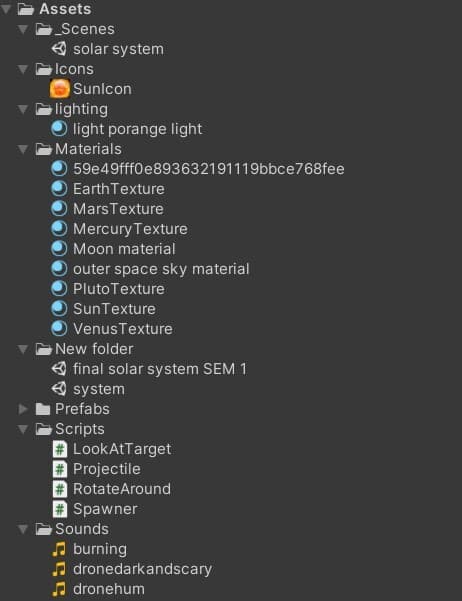Click the PlutoTexture material sphere icon
This screenshot has height=601, width=462.
pos(59,289)
